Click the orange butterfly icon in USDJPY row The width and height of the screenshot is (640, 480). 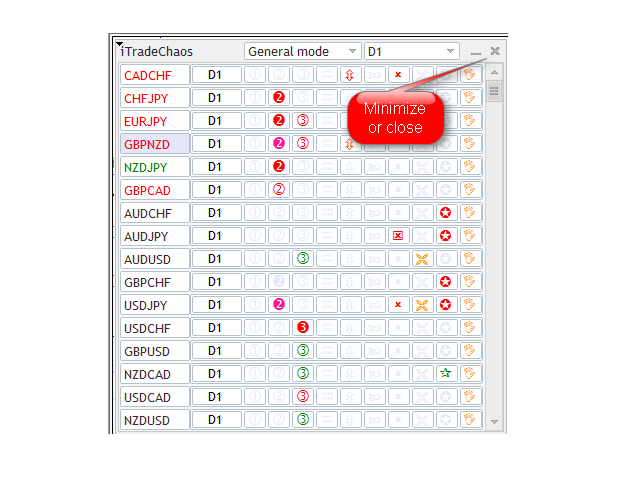coord(422,304)
